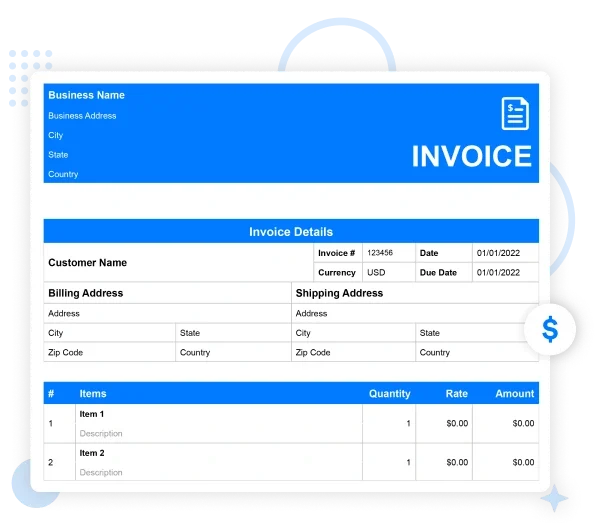Click the invoice document icon in header
This screenshot has width=595, height=523.
515,113
